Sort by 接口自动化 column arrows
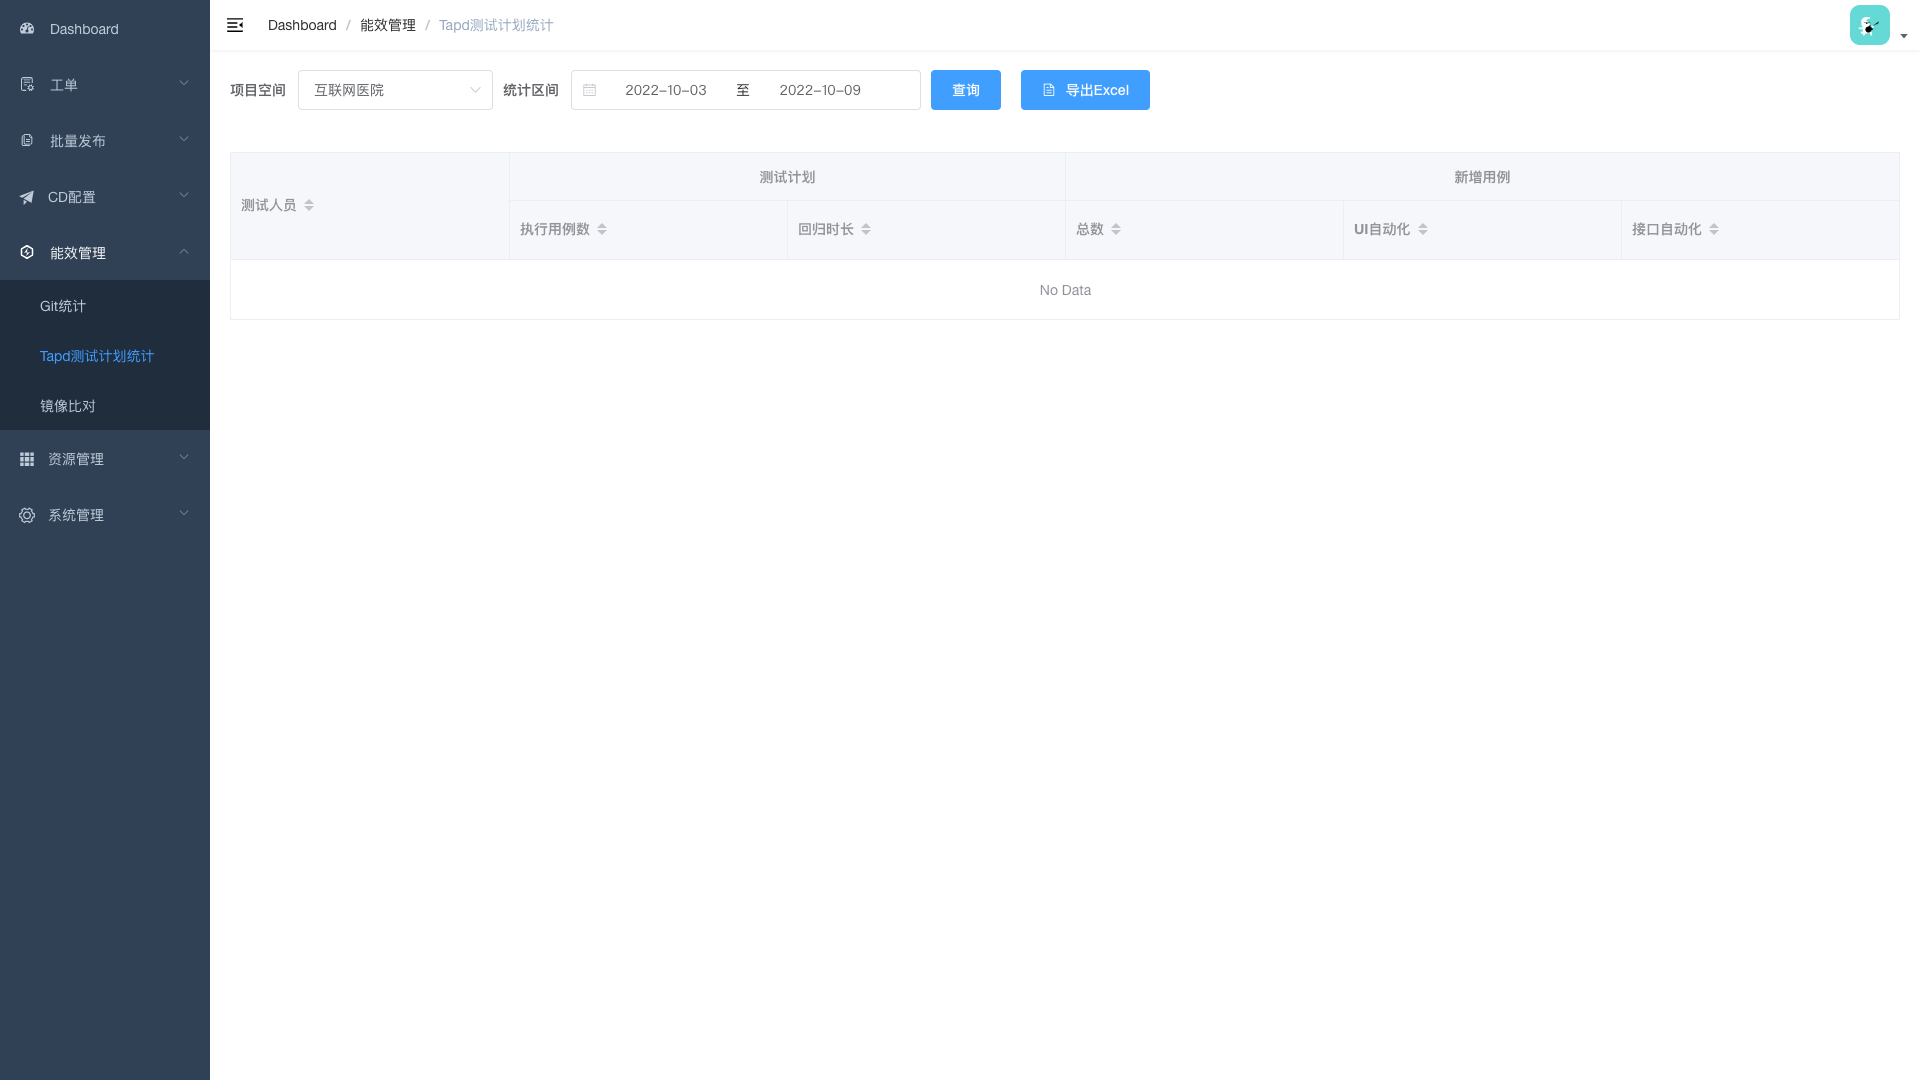 click(1714, 229)
